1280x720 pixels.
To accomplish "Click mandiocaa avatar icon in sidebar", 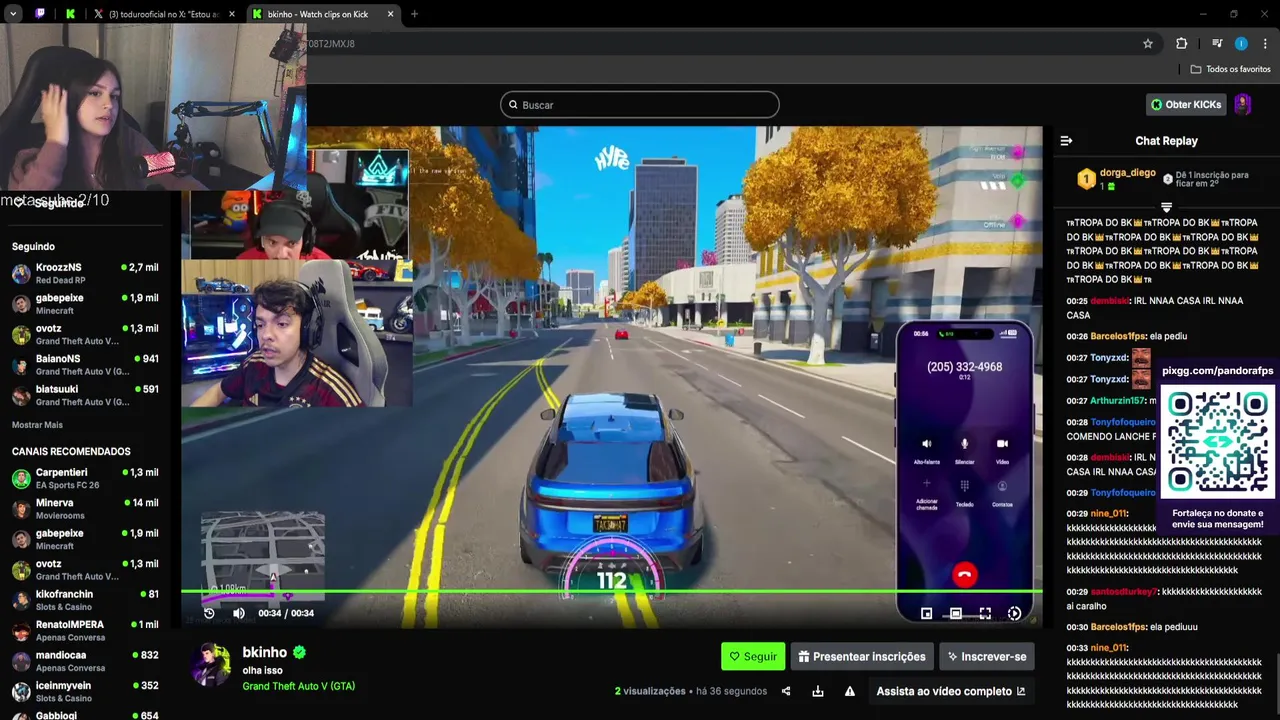I will point(21,661).
